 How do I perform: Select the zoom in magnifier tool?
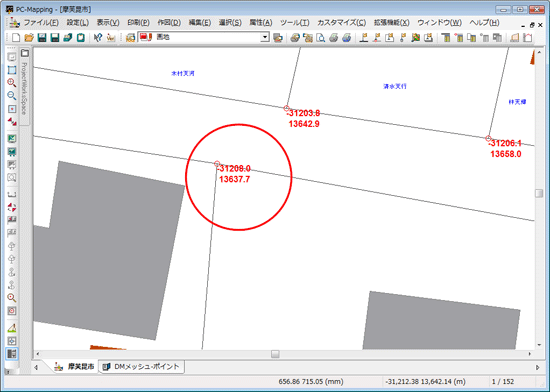[x=12, y=82]
